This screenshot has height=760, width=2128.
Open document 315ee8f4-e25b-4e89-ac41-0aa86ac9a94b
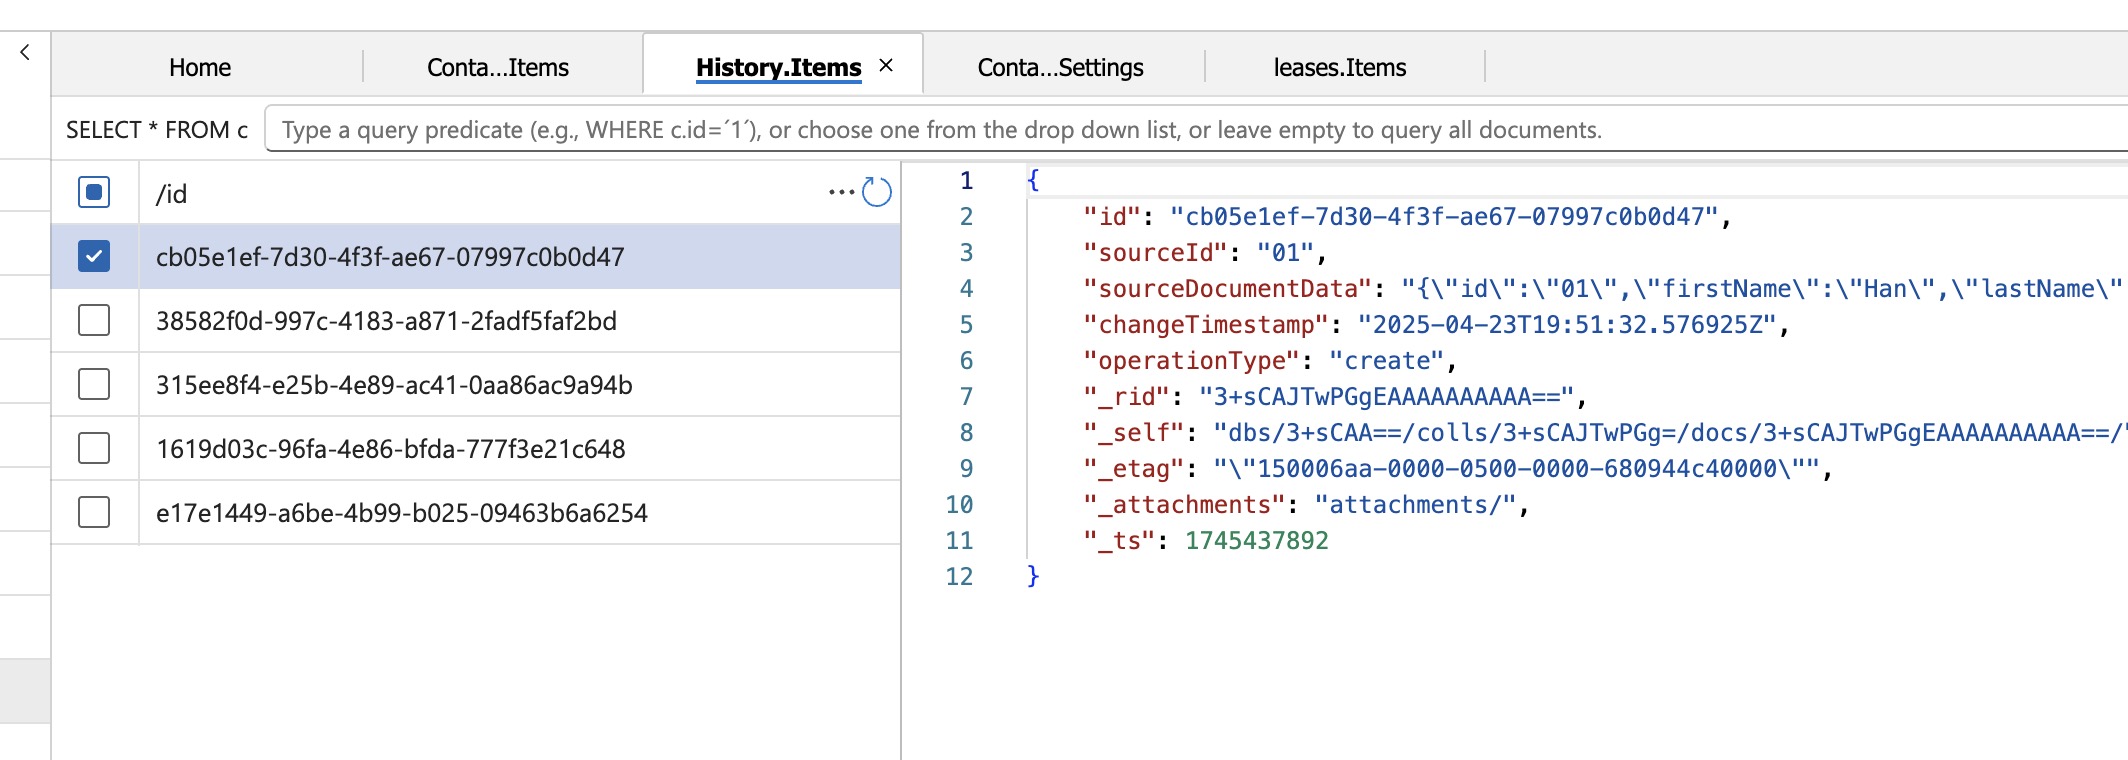[x=394, y=385]
